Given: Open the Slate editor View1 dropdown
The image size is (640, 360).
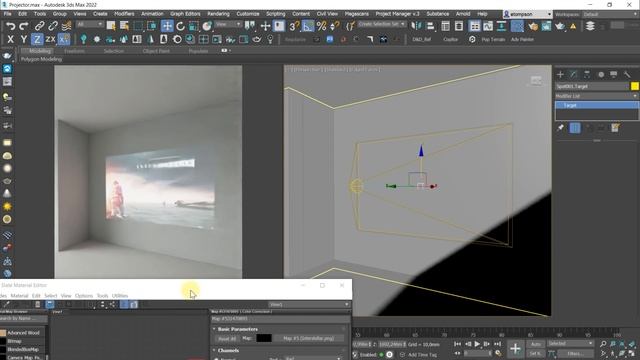Looking at the screenshot, I should point(309,304).
